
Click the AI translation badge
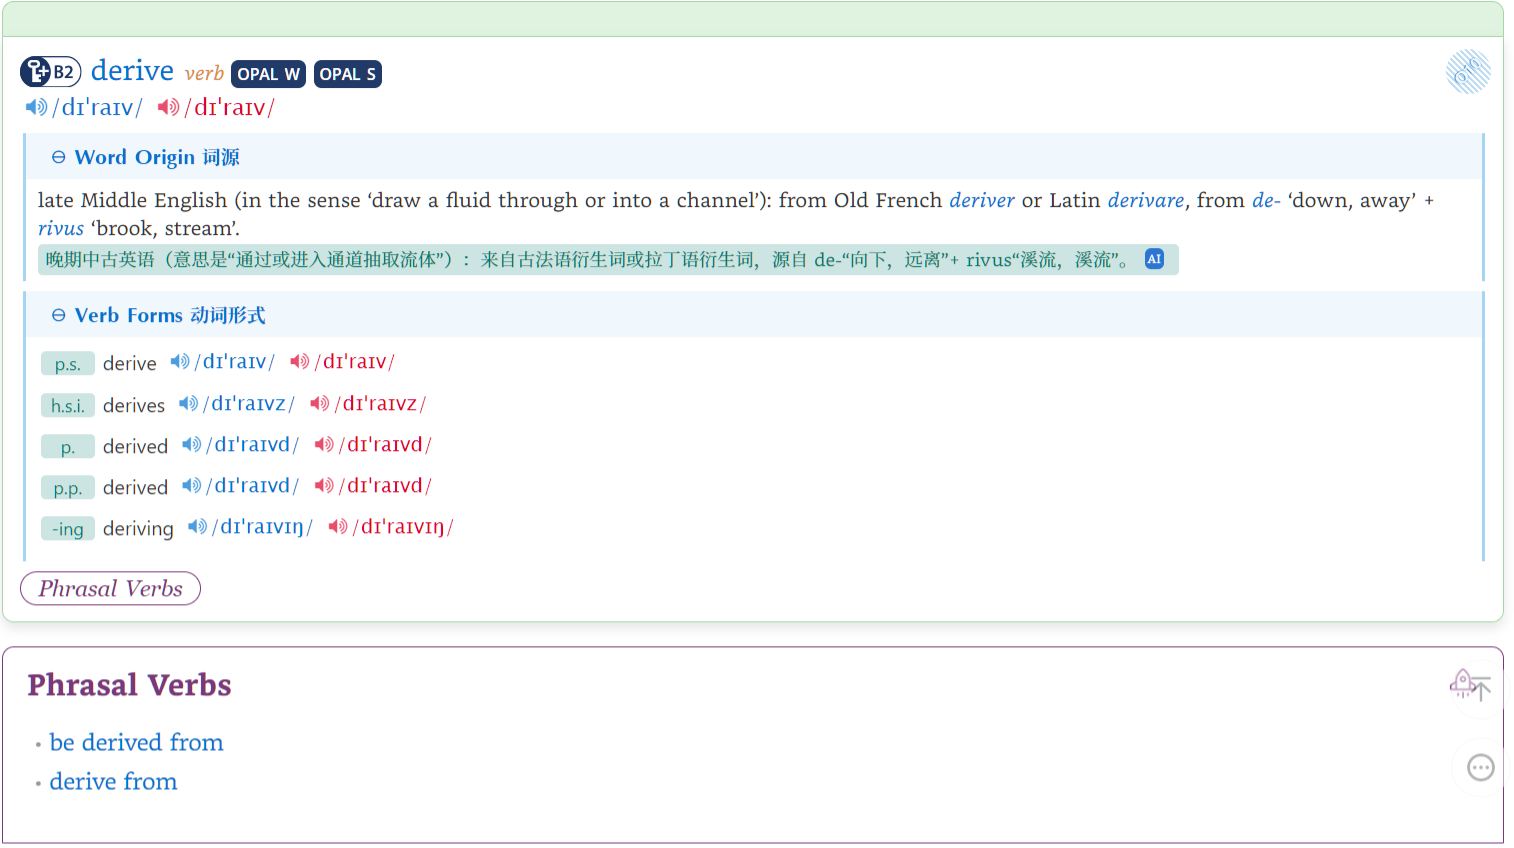click(1154, 259)
